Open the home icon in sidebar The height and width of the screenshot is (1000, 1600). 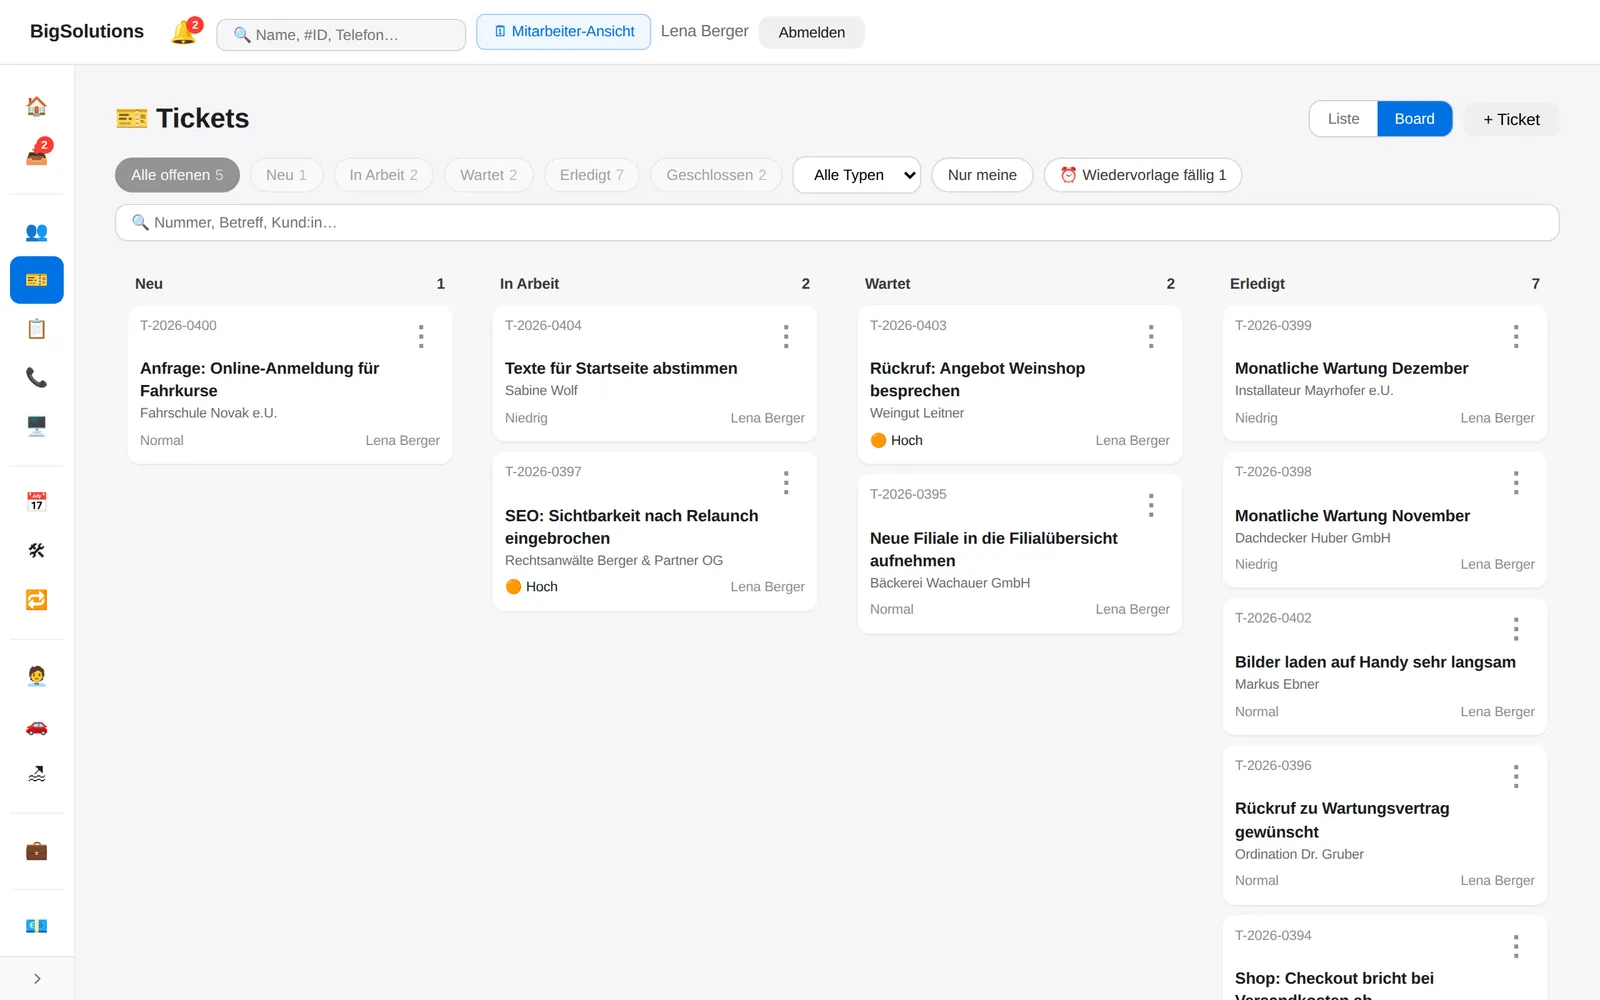click(x=37, y=106)
